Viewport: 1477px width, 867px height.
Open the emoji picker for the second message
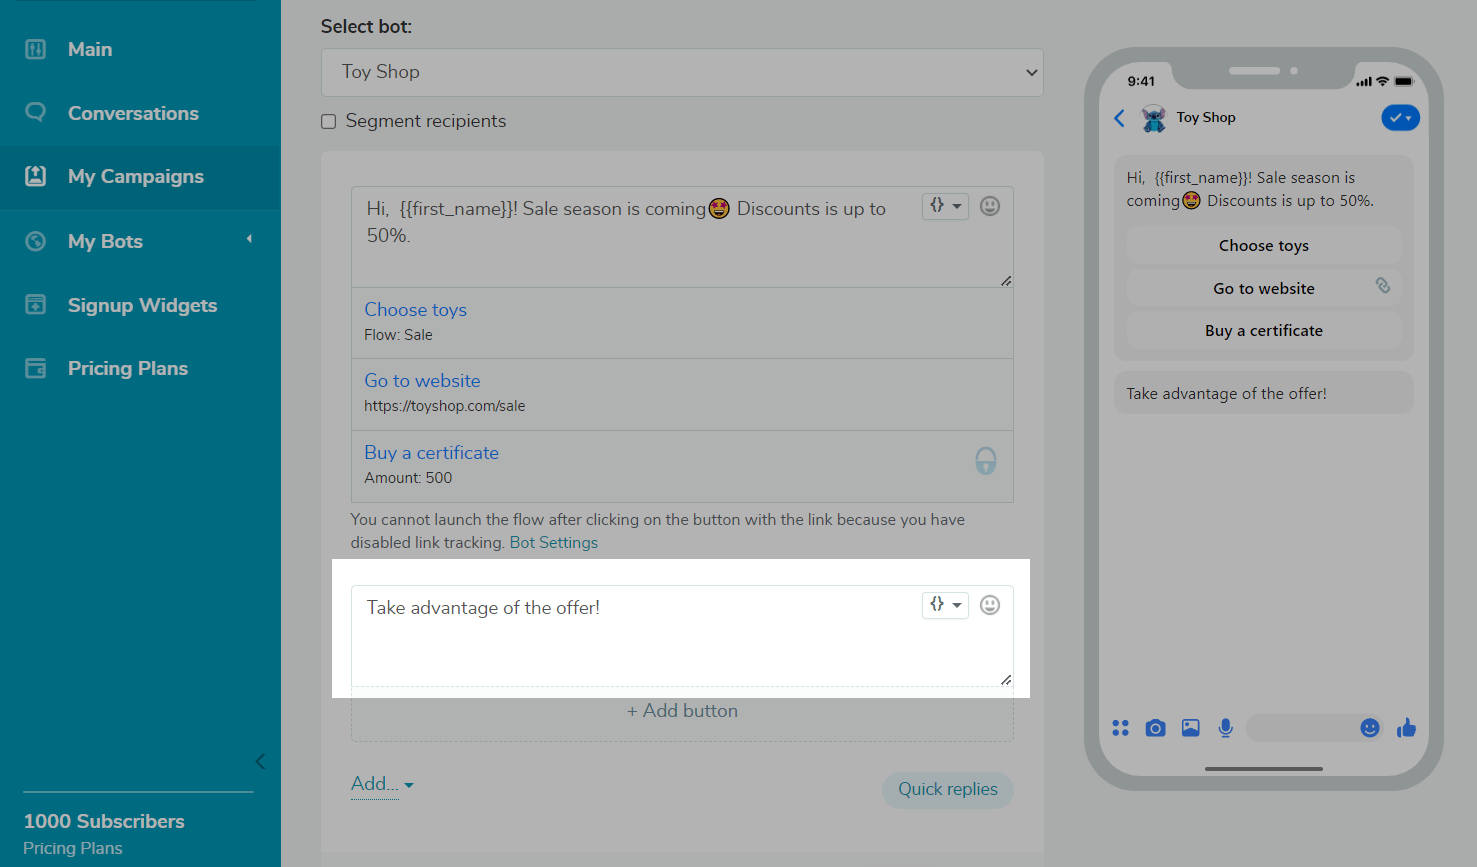click(990, 605)
